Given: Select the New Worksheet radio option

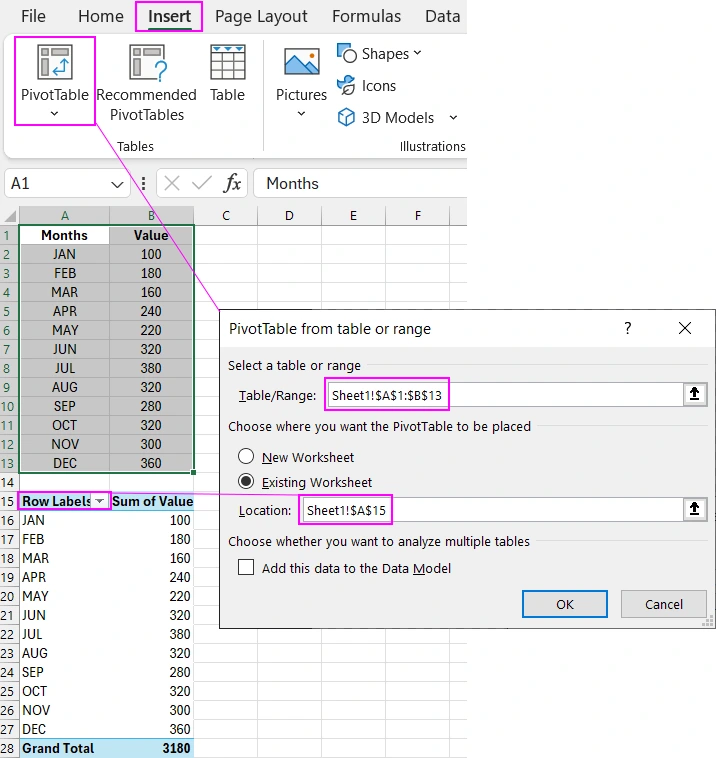Looking at the screenshot, I should click(246, 457).
